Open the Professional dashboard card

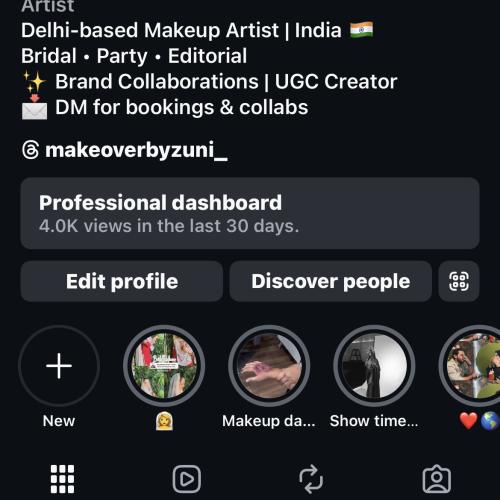click(x=250, y=213)
